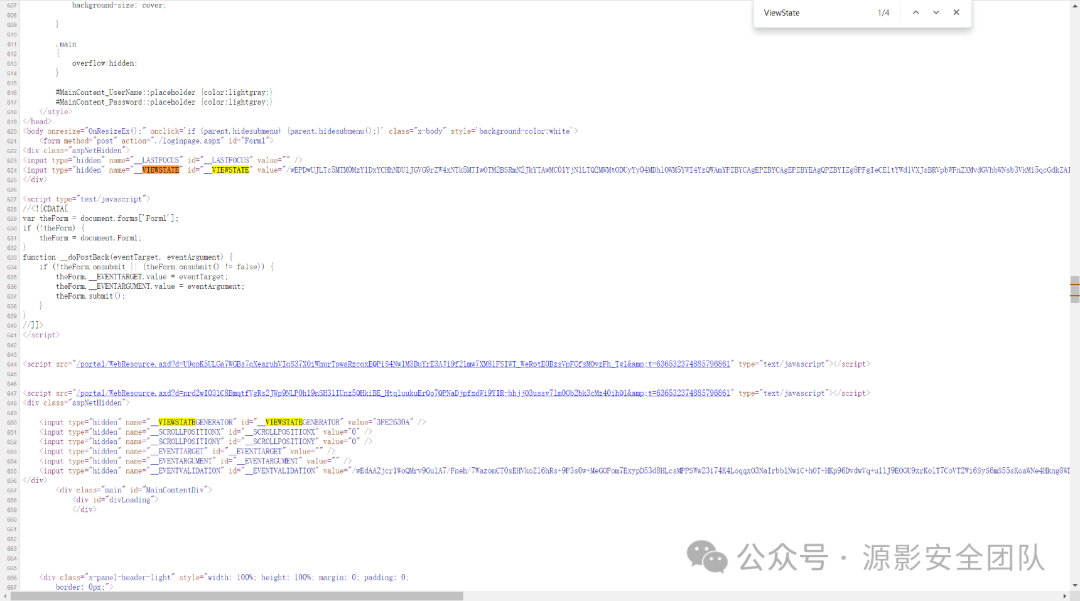1080x601 pixels.
Task: Click the if (!theForm) line
Action: [x=54, y=228]
